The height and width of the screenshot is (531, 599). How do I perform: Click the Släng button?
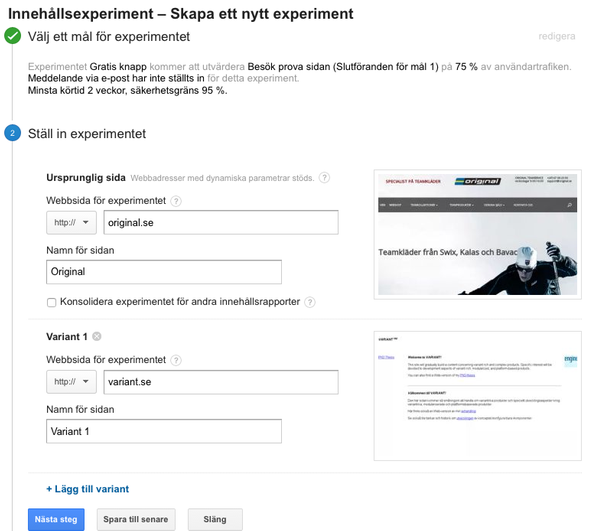[x=215, y=520]
